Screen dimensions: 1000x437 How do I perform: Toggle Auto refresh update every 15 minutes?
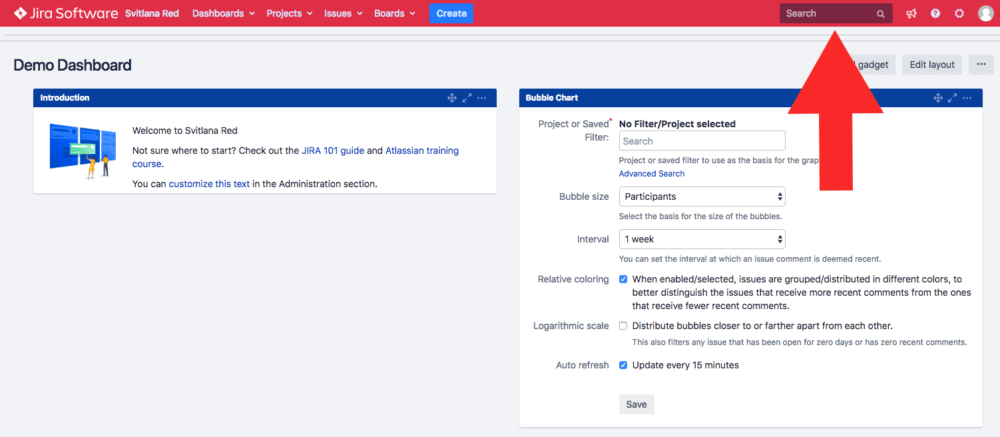(x=623, y=366)
